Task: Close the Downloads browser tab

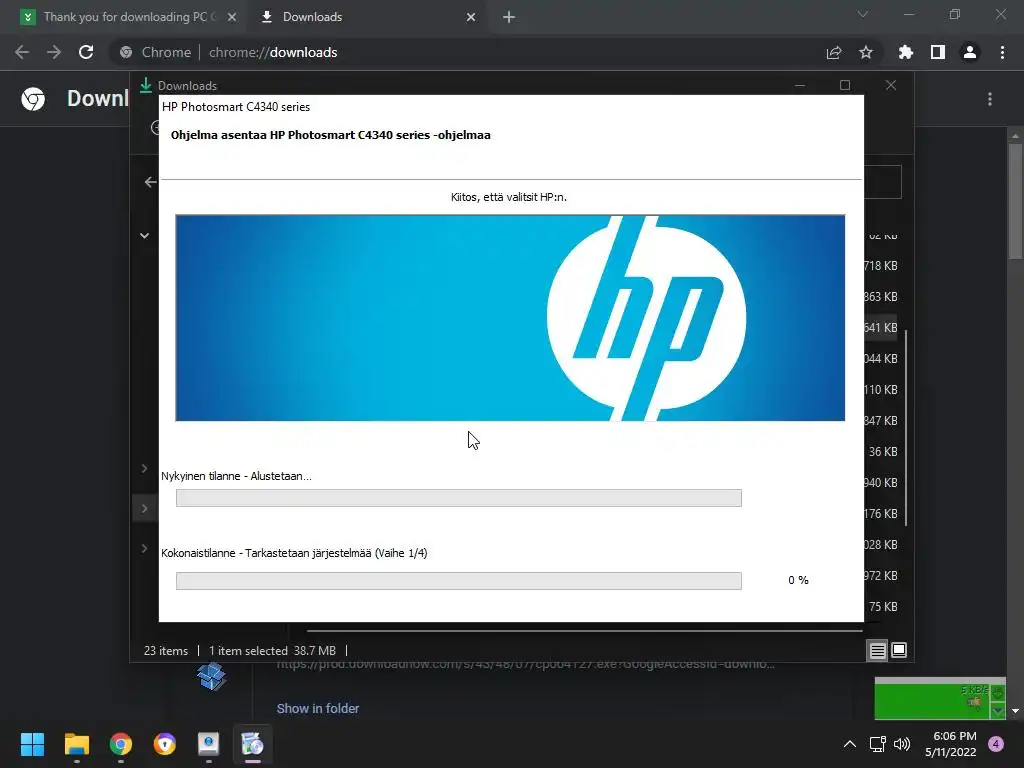Action: coord(471,17)
